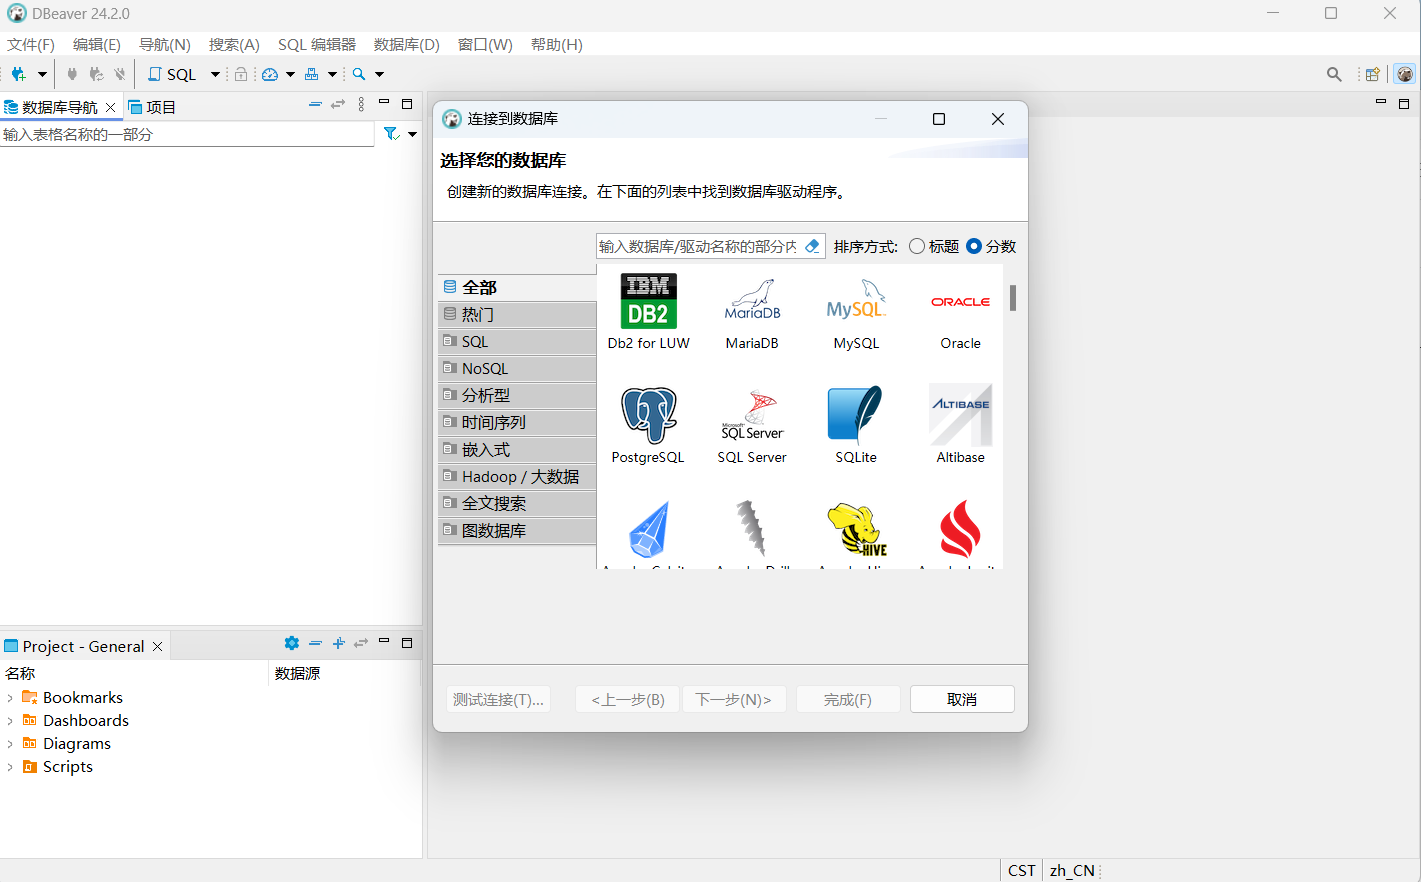This screenshot has height=882, width=1421.
Task: Open the 搜索(A) menu
Action: point(234,45)
